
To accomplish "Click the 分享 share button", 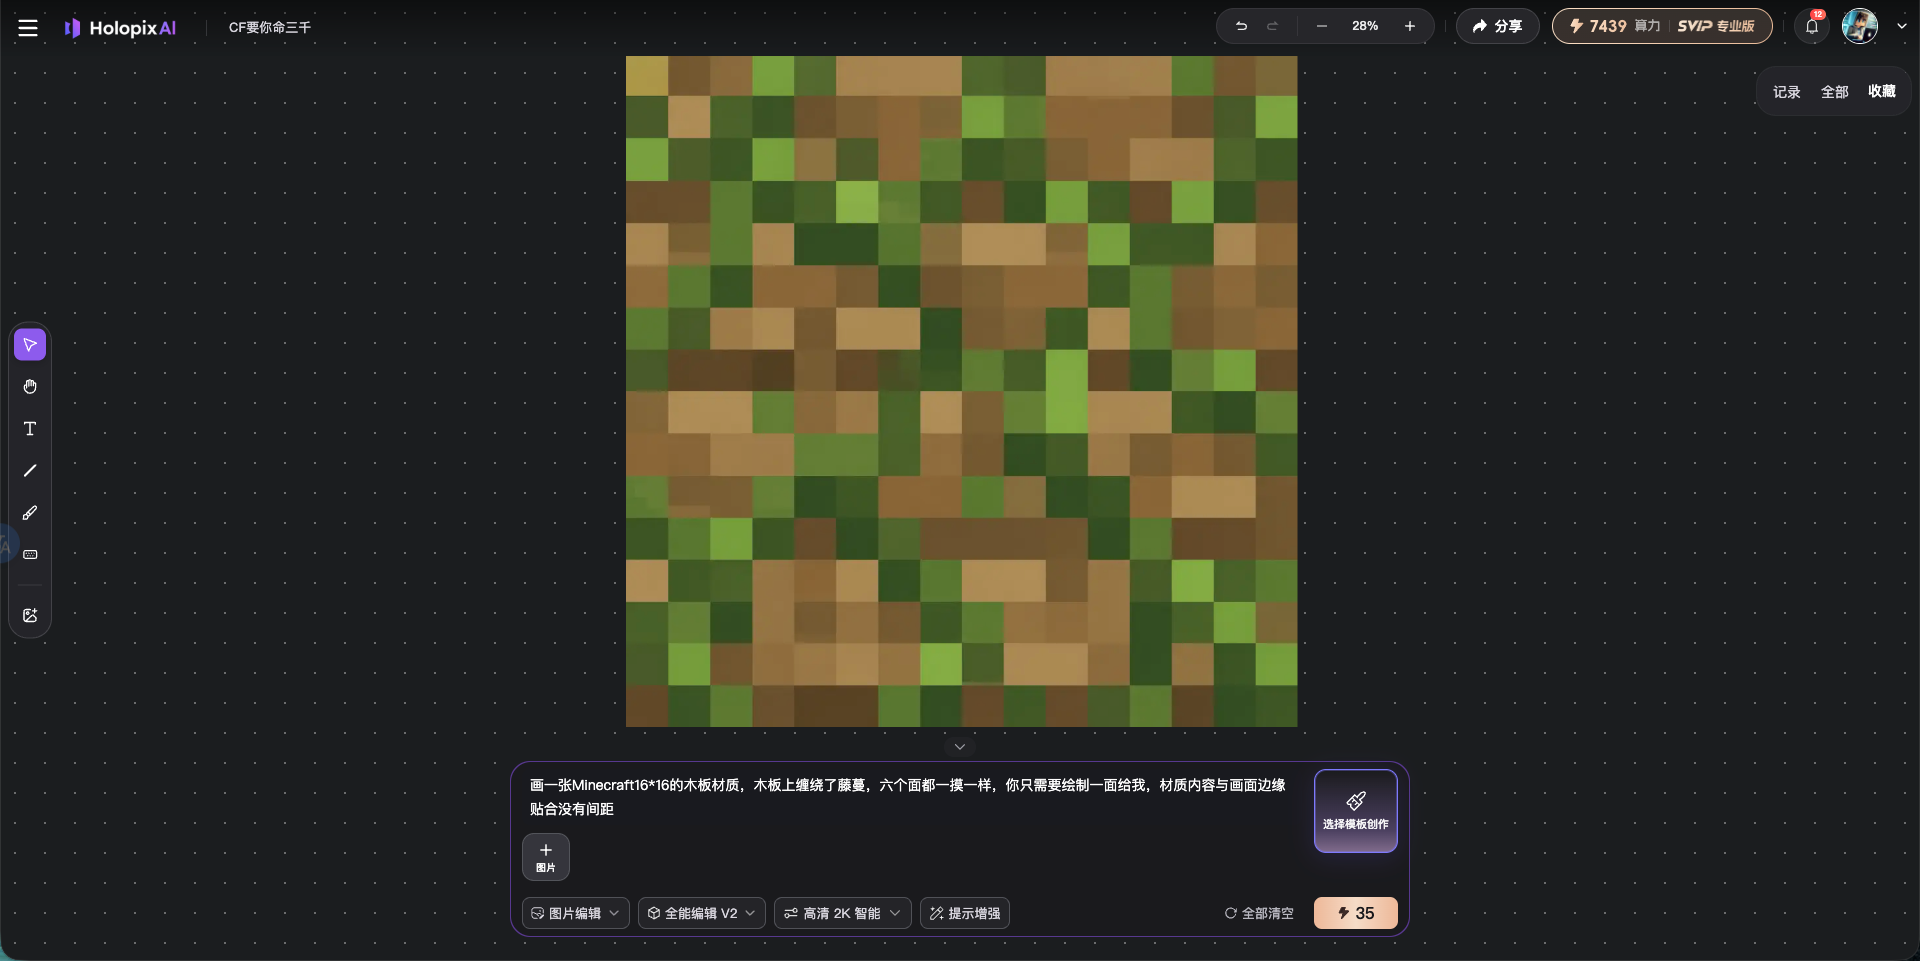I will pyautogui.click(x=1497, y=26).
